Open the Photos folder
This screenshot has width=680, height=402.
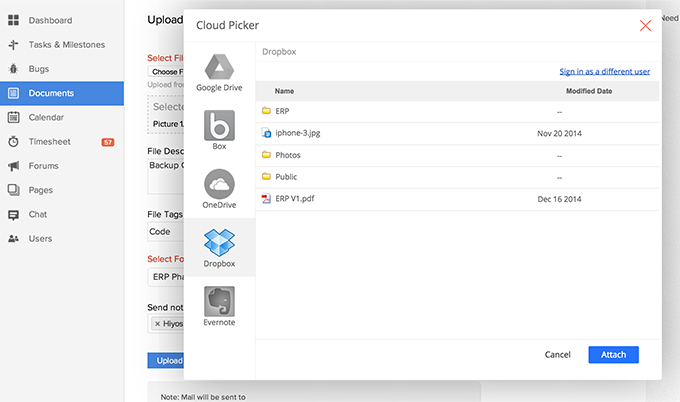pos(287,155)
